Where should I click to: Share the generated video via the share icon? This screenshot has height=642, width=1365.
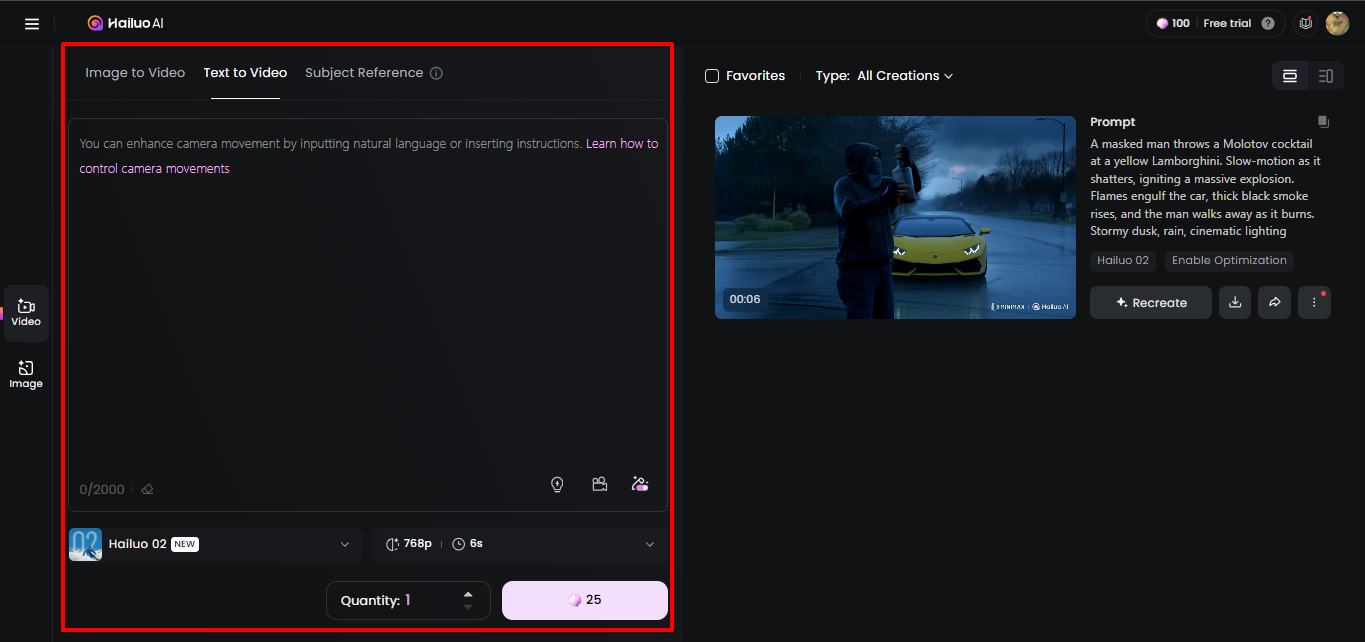(x=1274, y=302)
